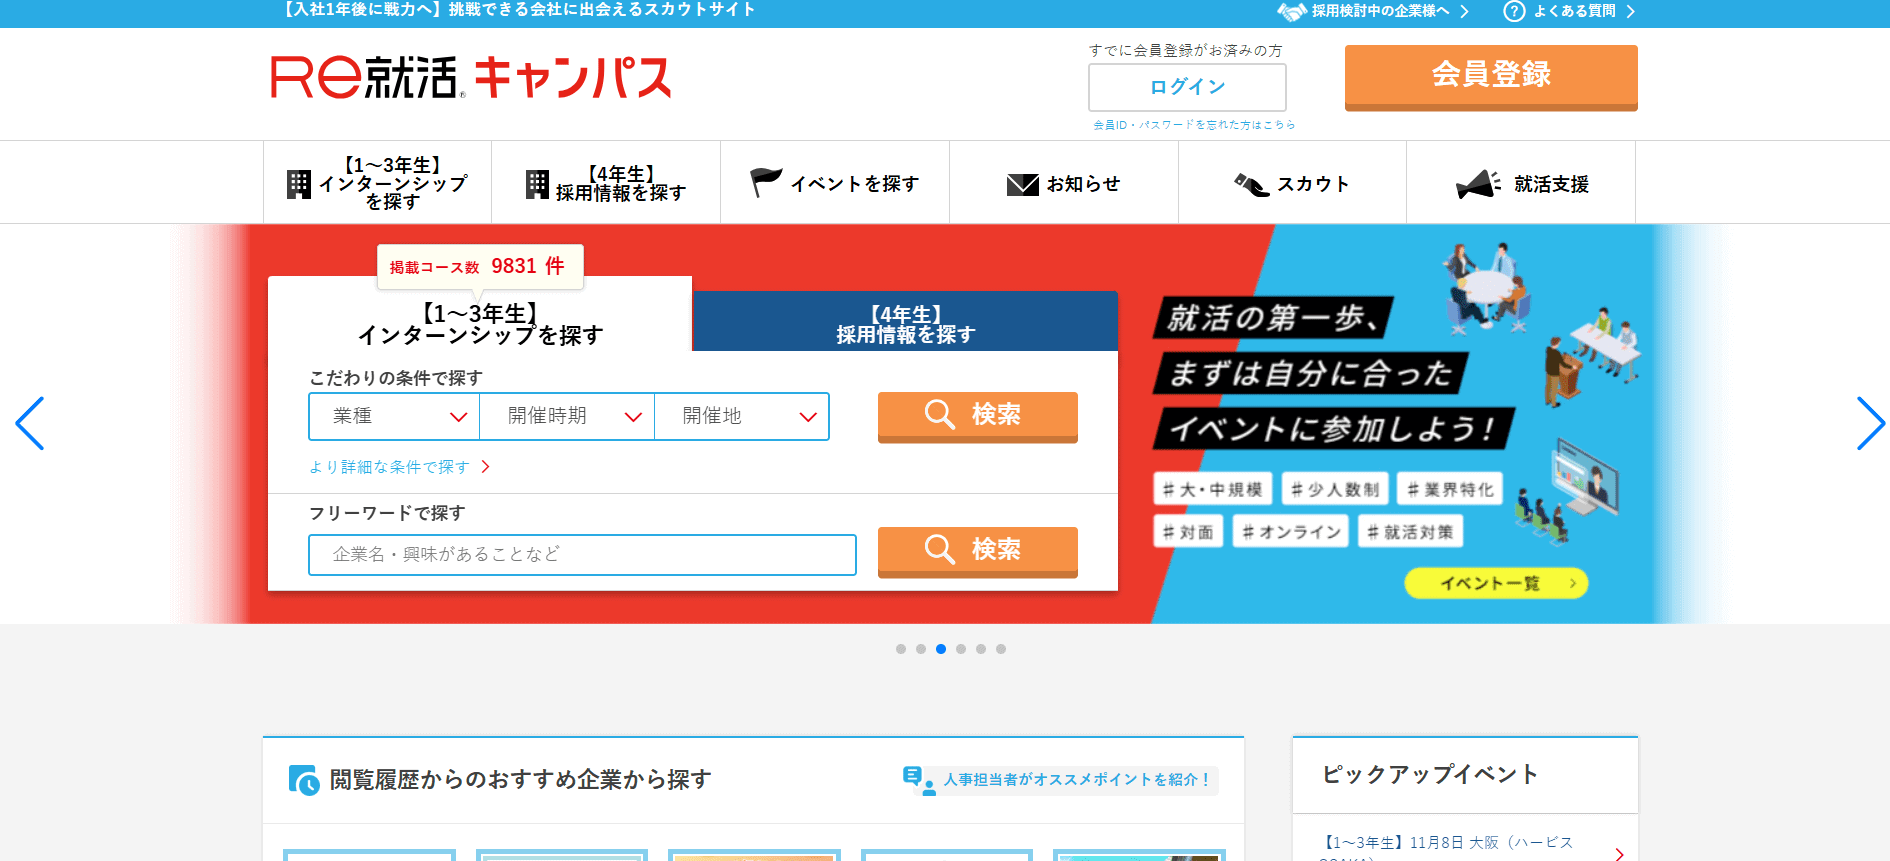Click the flag icon for イベントを探す
Viewport: 1890px width, 861px height.
[766, 183]
